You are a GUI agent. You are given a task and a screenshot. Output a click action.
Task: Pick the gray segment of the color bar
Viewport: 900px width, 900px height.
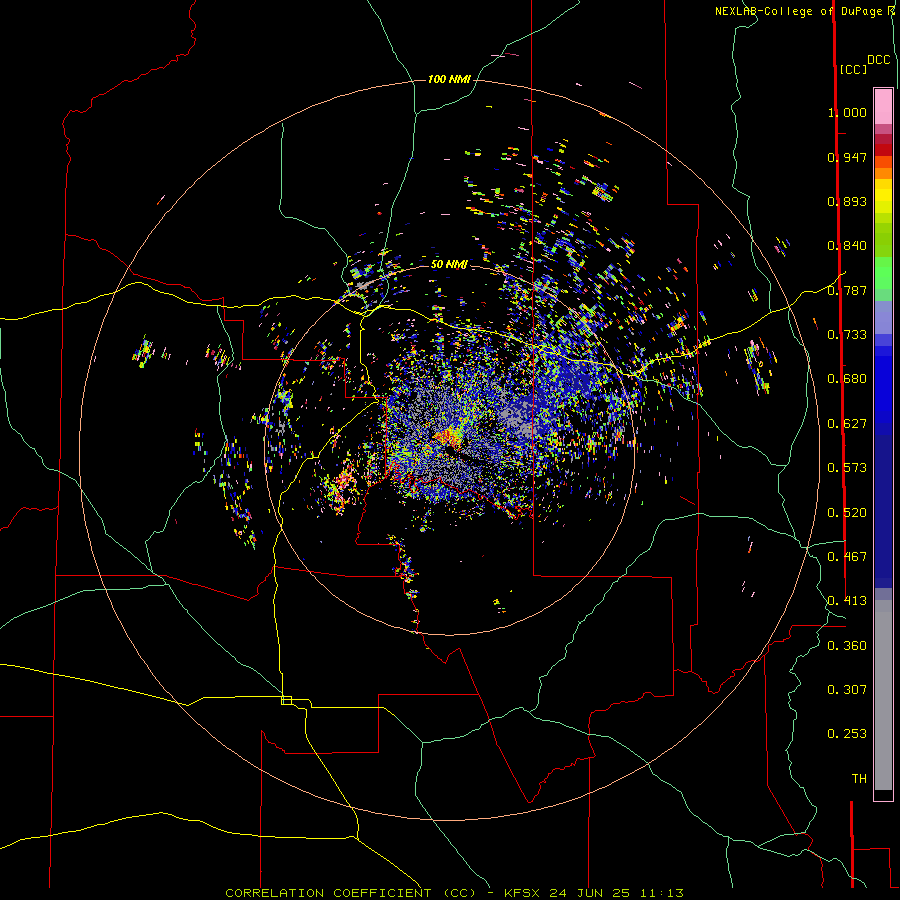(883, 695)
